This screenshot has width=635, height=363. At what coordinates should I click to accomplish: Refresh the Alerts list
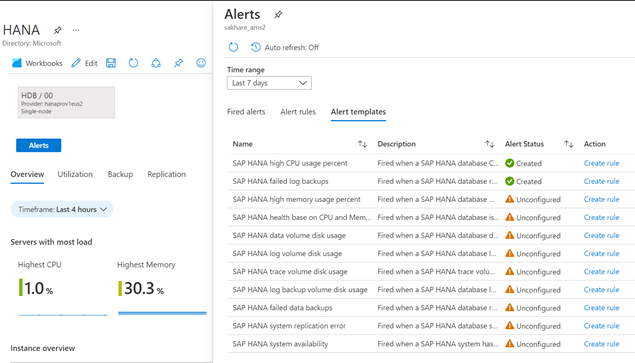233,47
